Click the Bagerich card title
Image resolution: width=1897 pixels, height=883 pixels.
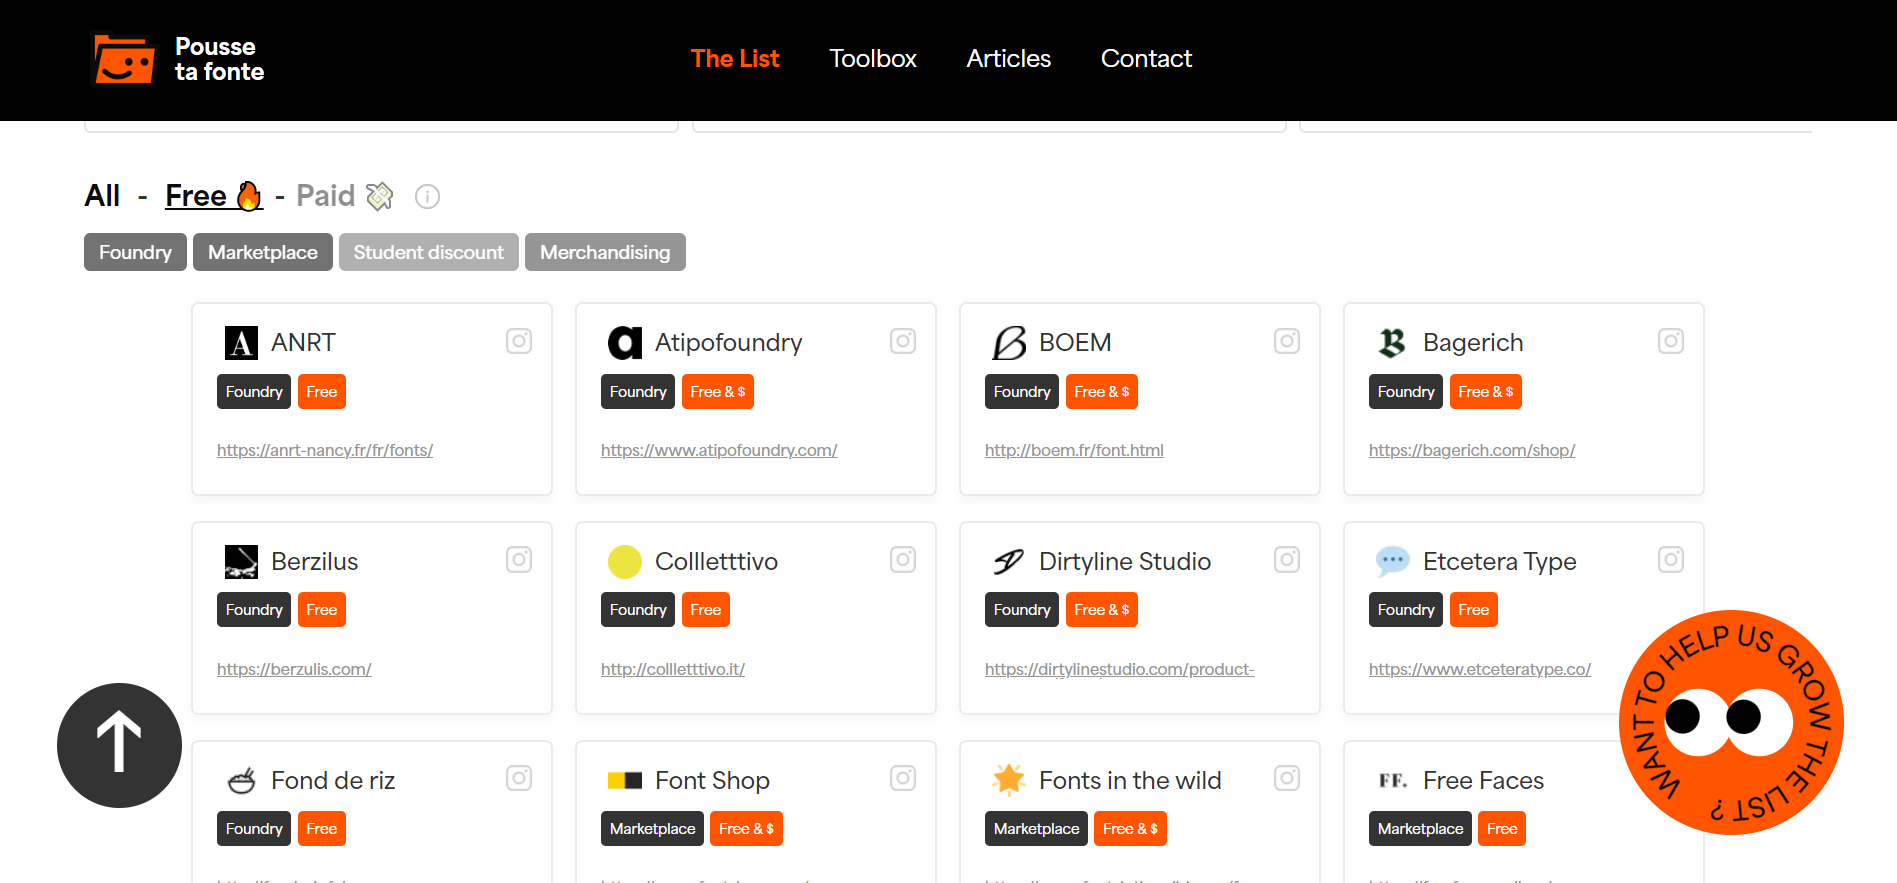coord(1473,343)
